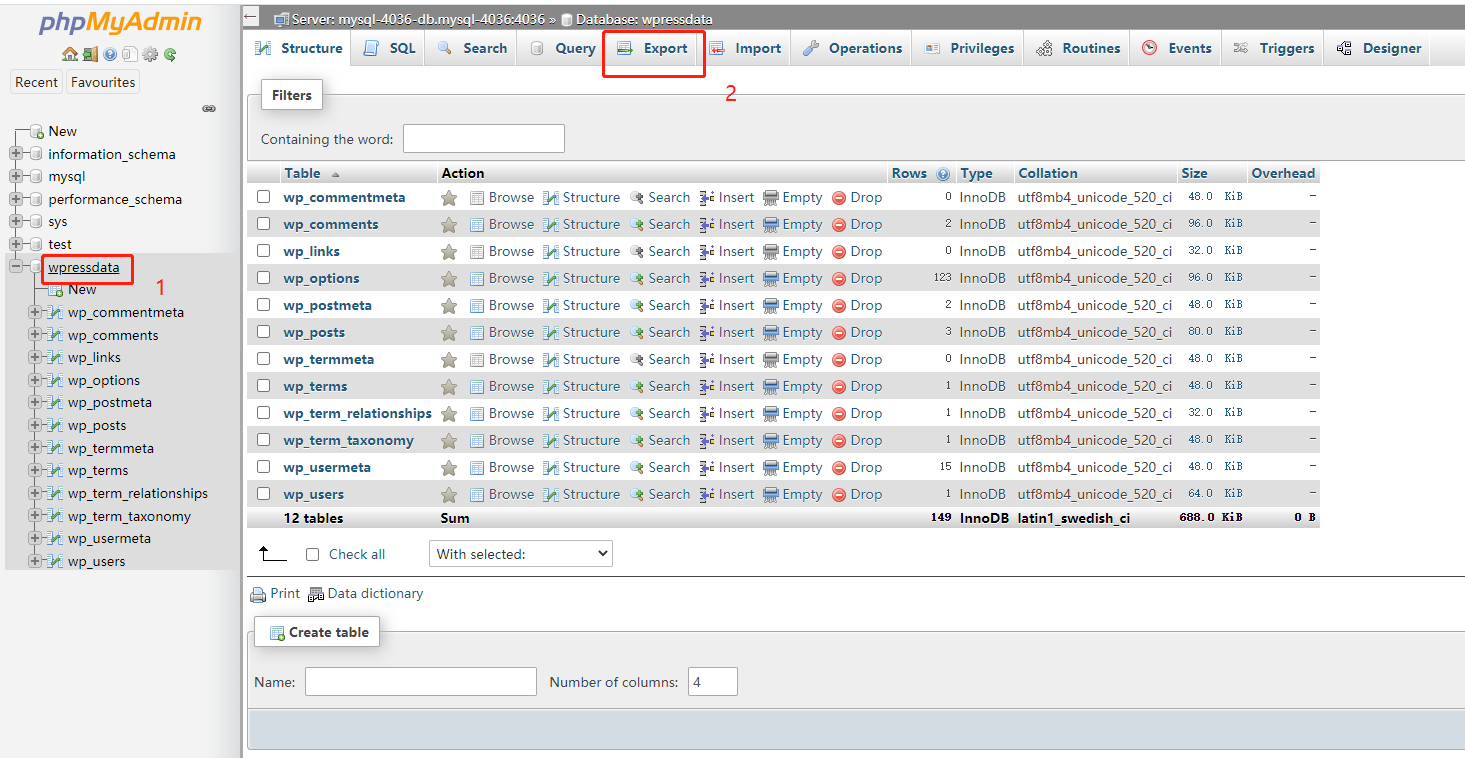Click the Containing the word filter field
The height and width of the screenshot is (758, 1465).
coord(483,138)
